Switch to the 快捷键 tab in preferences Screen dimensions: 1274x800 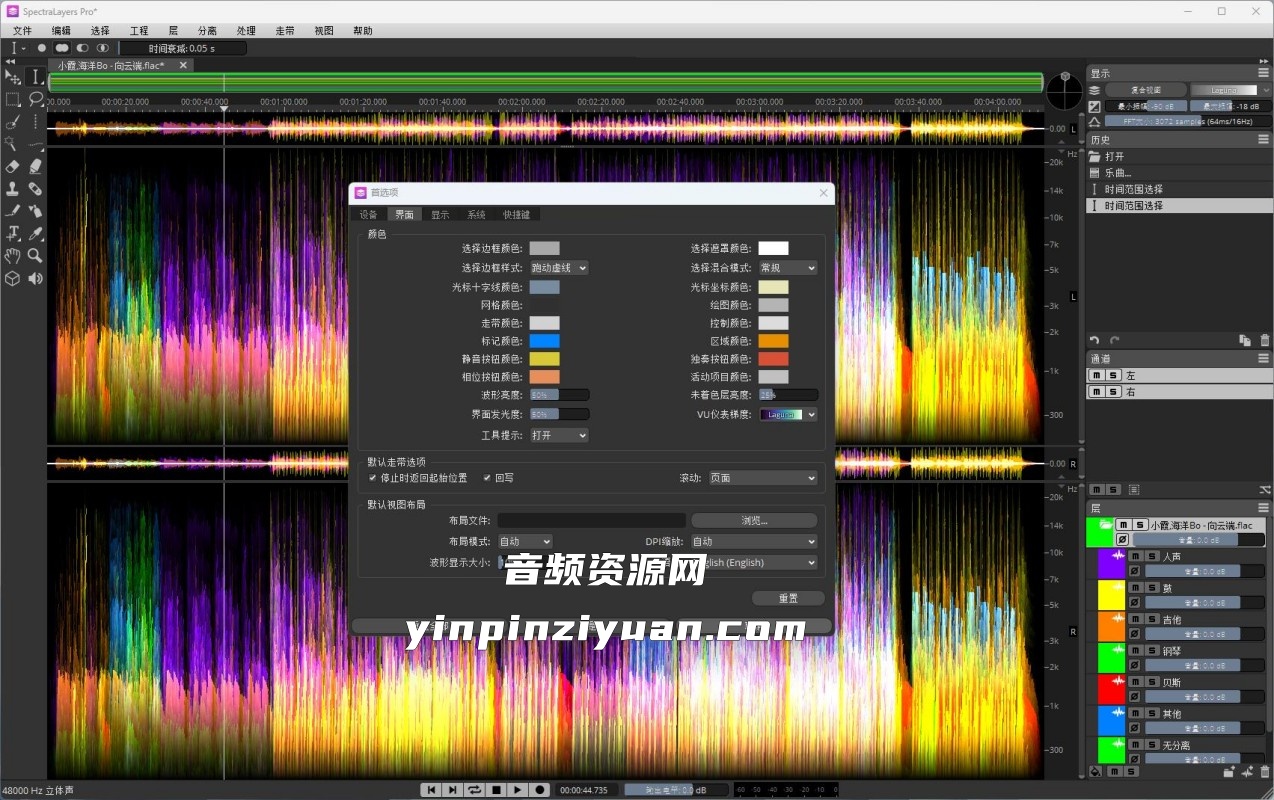point(516,214)
